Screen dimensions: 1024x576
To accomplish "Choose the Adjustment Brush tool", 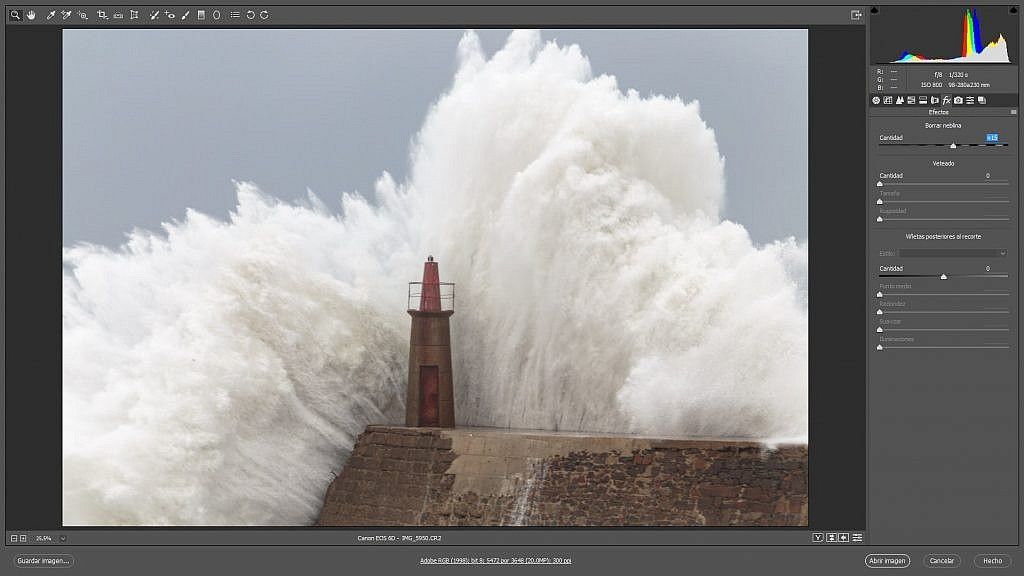I will (x=185, y=14).
